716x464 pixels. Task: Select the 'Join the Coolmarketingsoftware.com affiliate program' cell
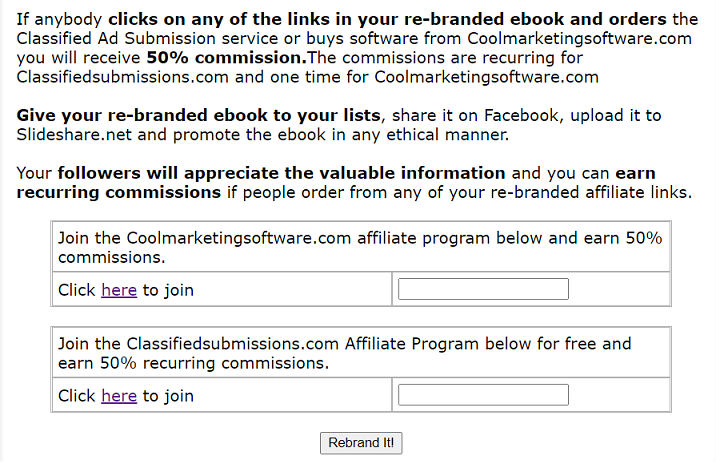click(x=361, y=247)
